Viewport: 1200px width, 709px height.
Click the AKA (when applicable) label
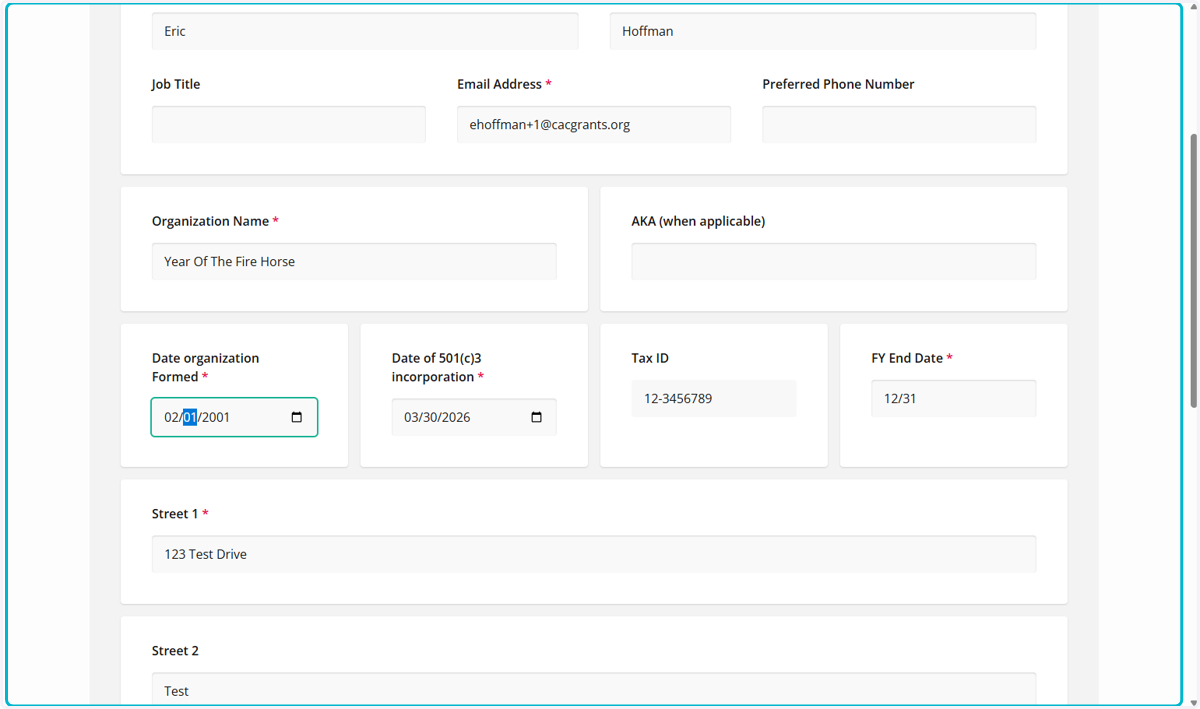point(698,221)
